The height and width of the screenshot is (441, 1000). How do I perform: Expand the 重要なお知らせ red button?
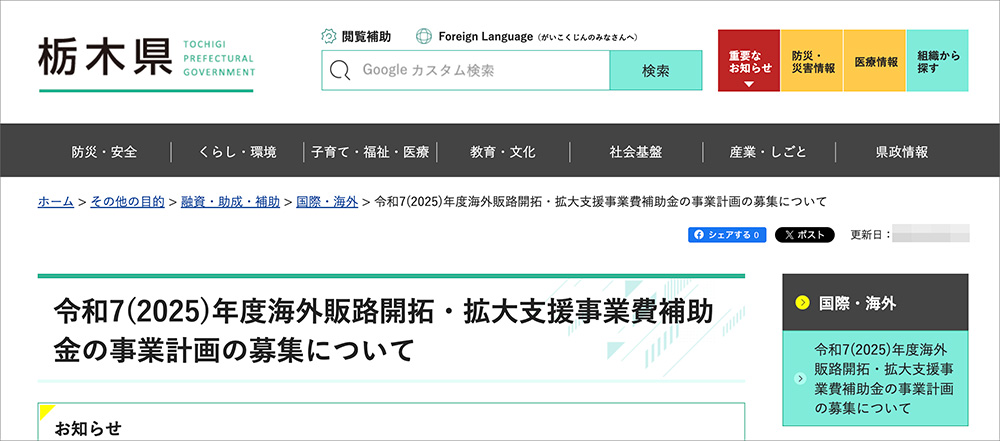749,61
